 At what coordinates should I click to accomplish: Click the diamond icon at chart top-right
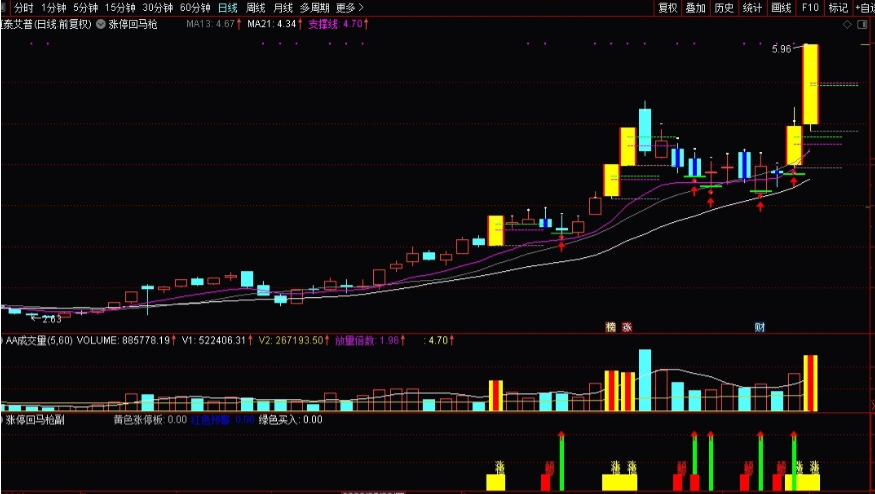847,24
